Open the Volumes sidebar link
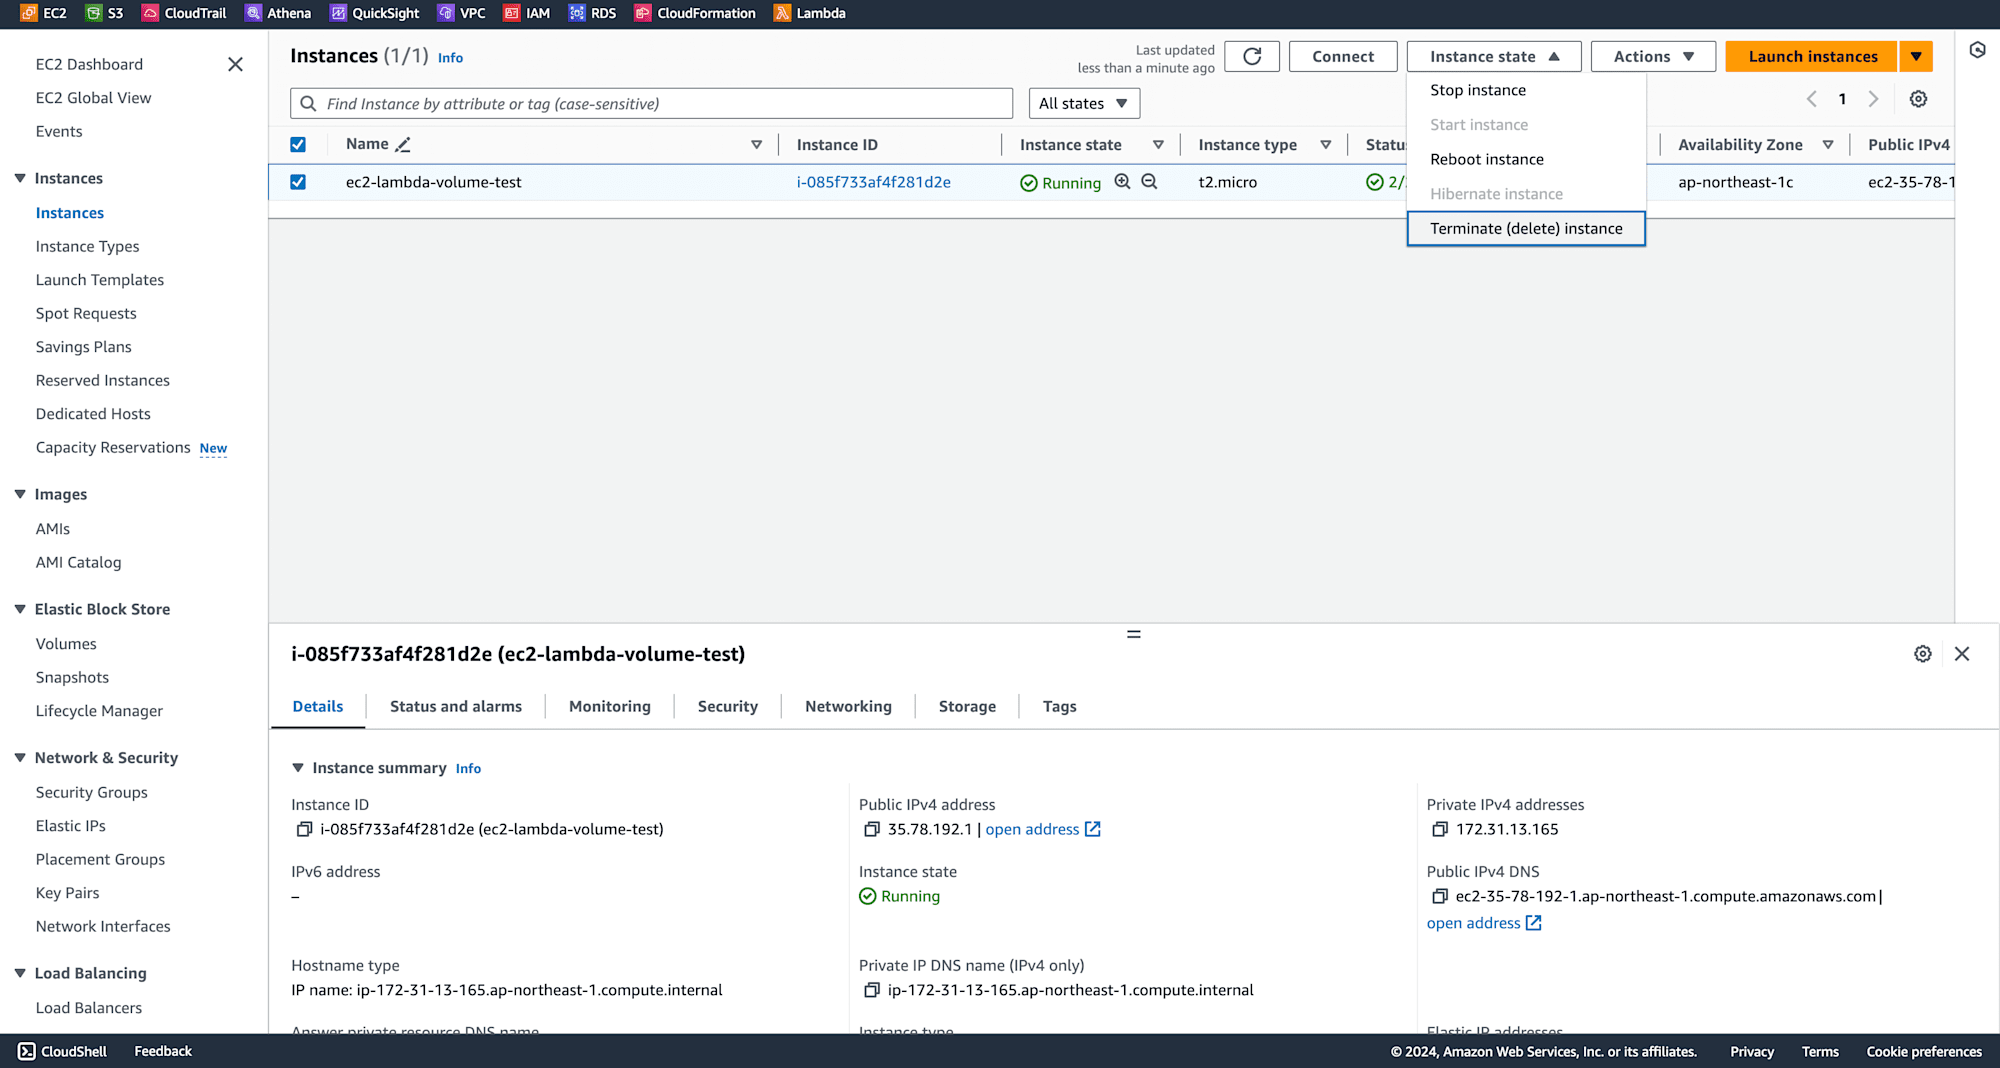Screen dimensions: 2000x1068 pyautogui.click(x=66, y=644)
